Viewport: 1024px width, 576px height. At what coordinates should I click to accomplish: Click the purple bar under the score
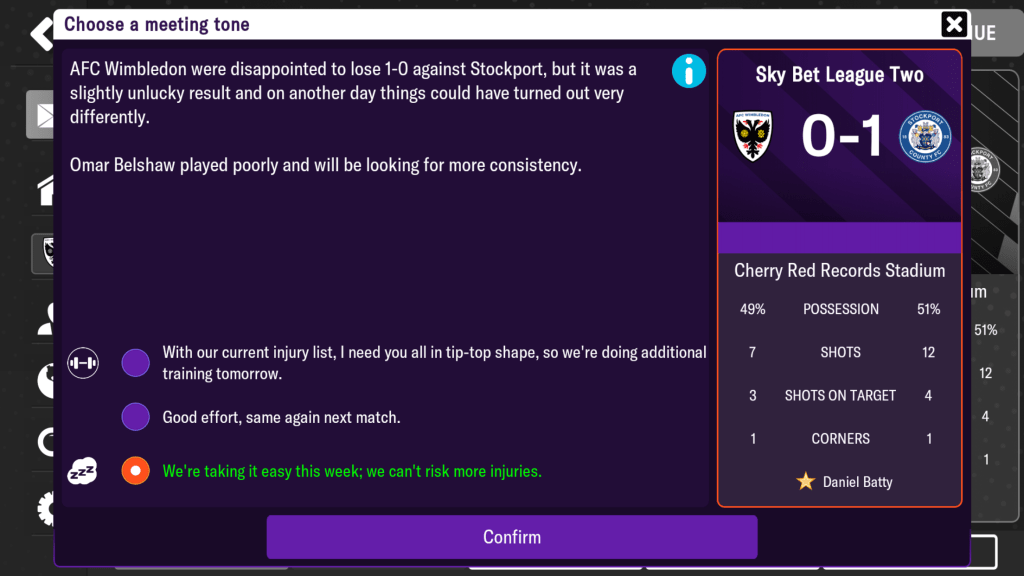(839, 238)
